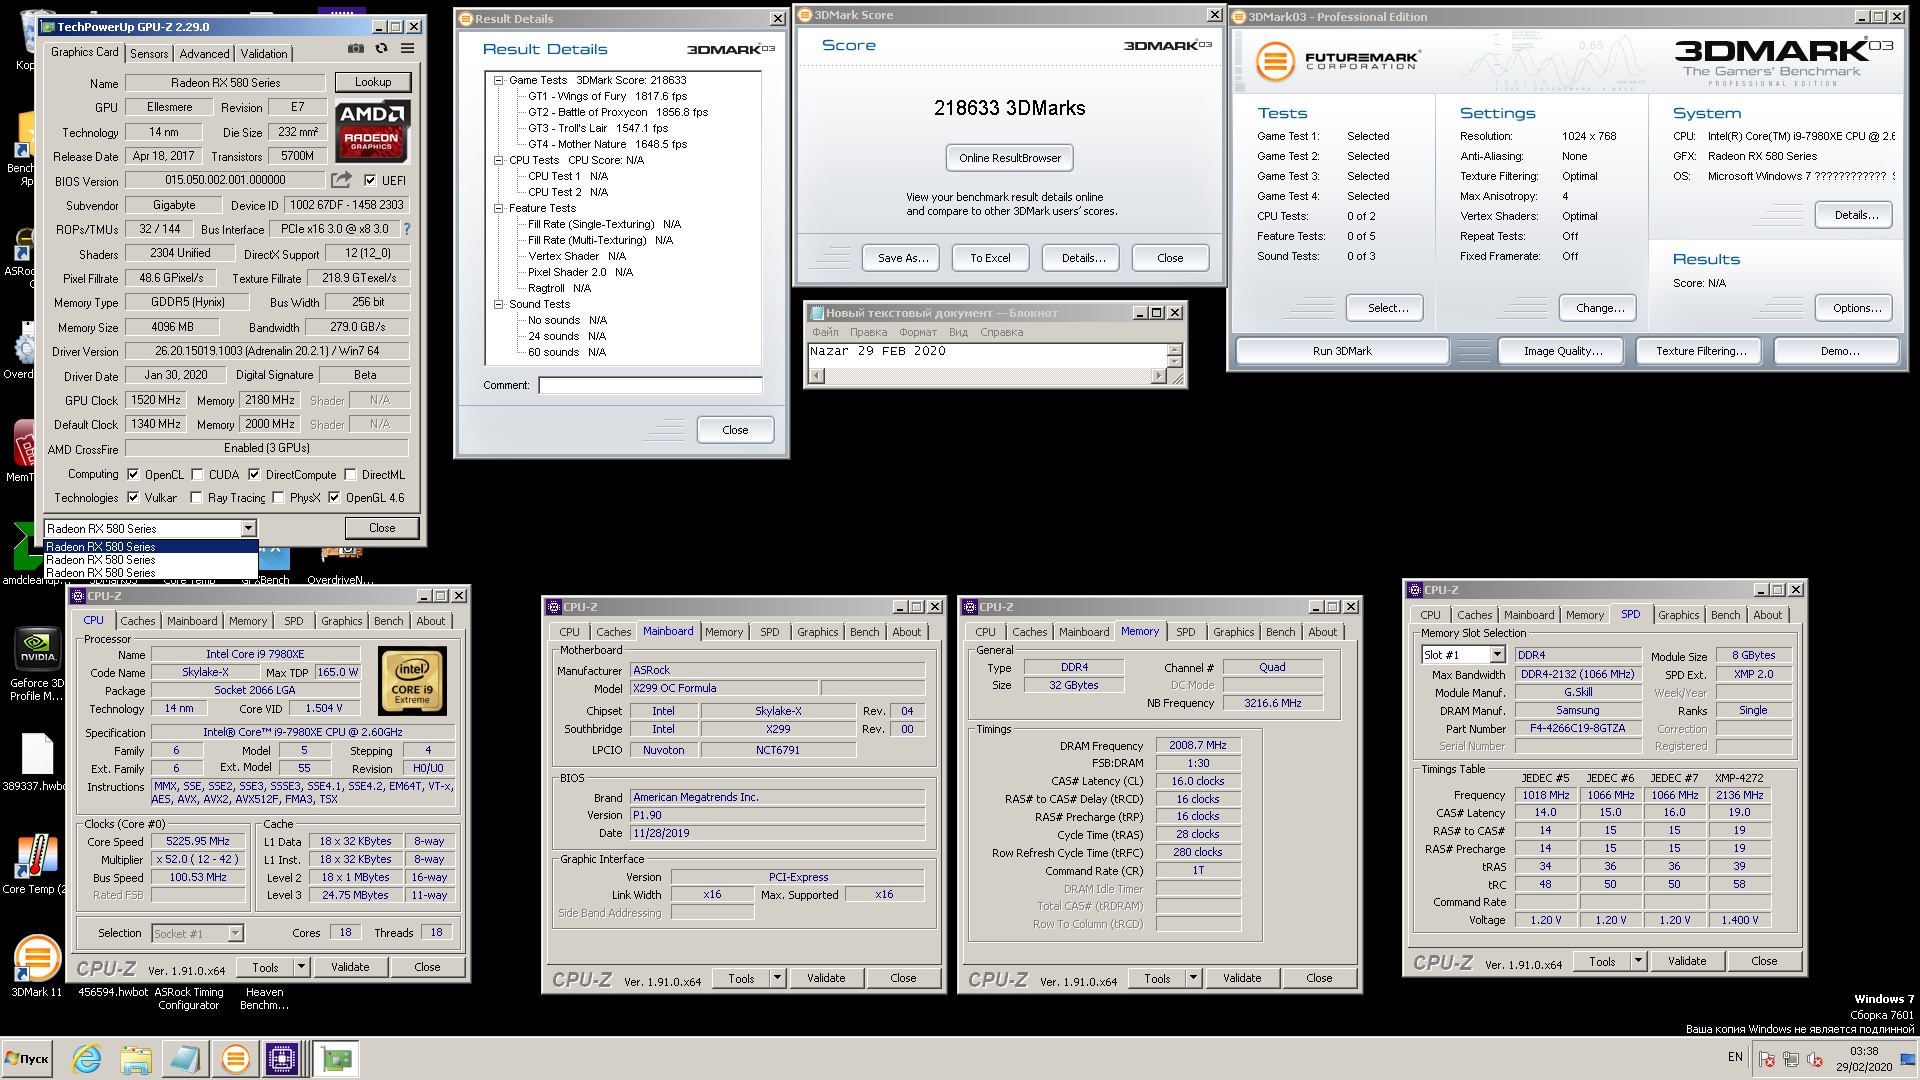Click the Lookup button in GPU-Z
The width and height of the screenshot is (1920, 1080).
click(373, 82)
